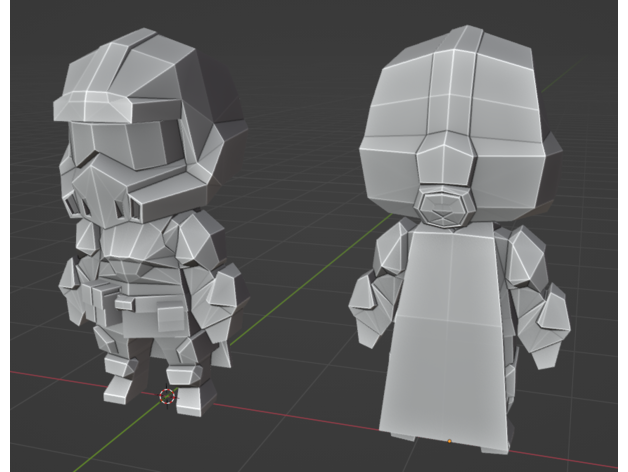Click the left character's foot farther from 3D cursor
628x472 pixels.
119,386
